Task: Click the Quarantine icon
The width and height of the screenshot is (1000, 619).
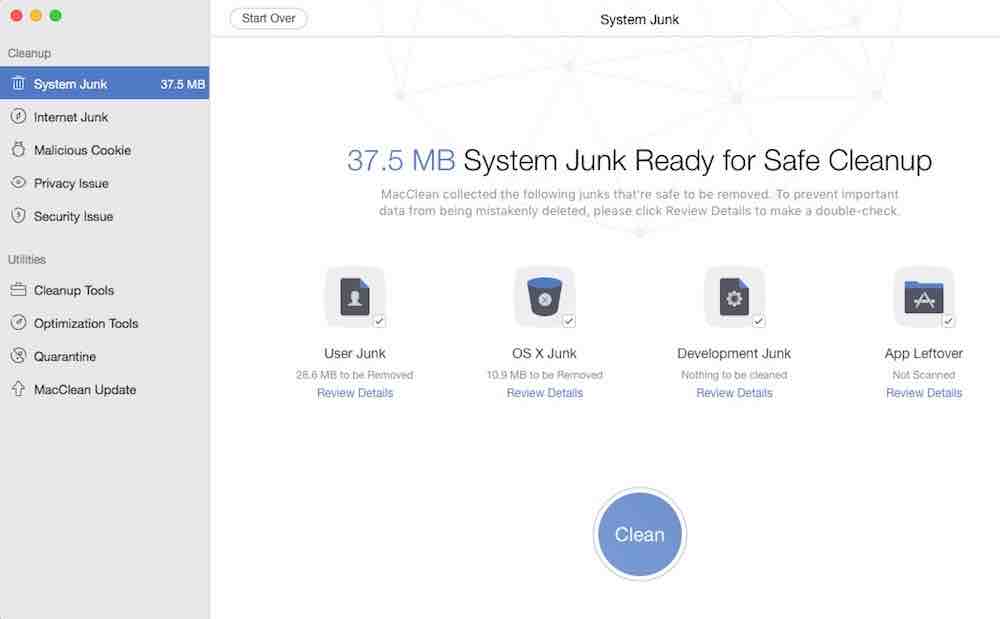Action: (18, 356)
